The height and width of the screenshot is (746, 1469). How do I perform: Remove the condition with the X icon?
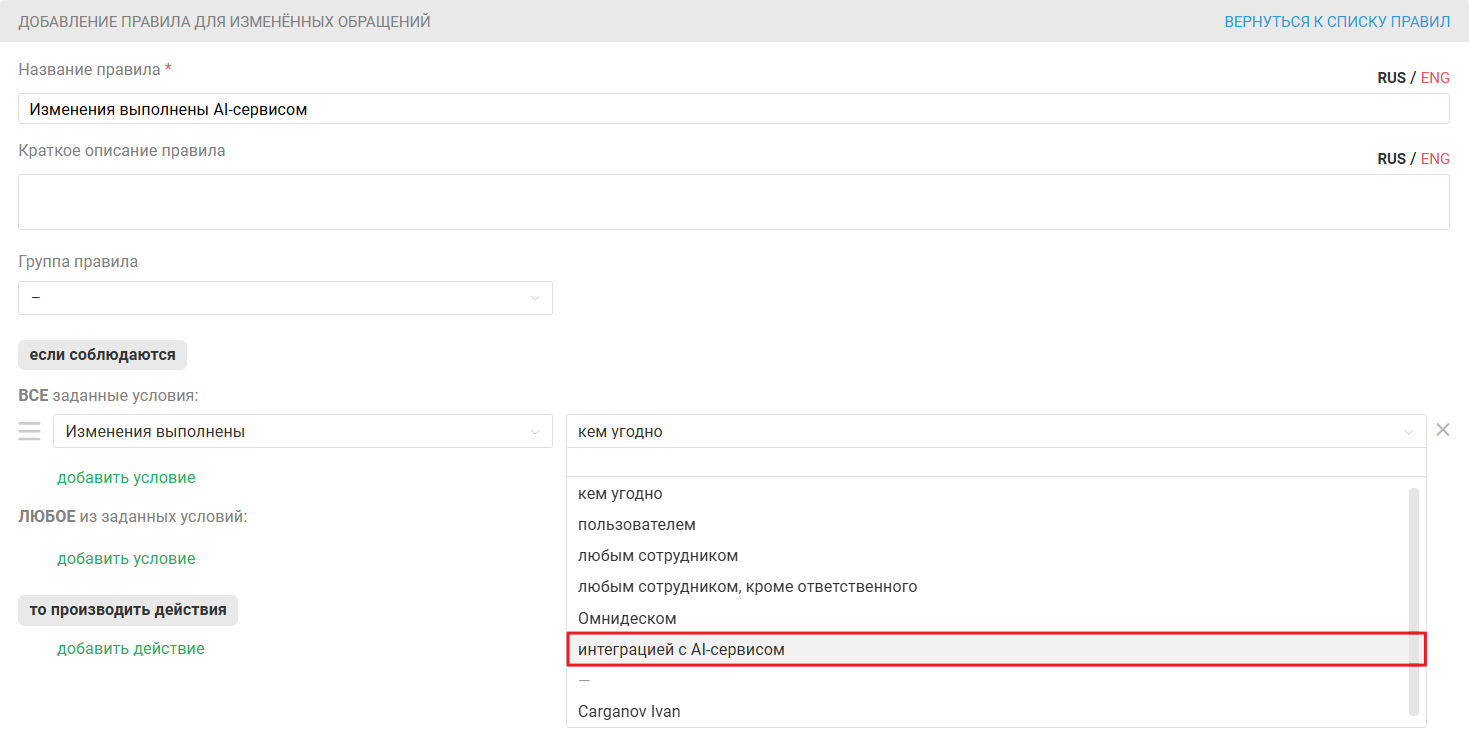1442,430
